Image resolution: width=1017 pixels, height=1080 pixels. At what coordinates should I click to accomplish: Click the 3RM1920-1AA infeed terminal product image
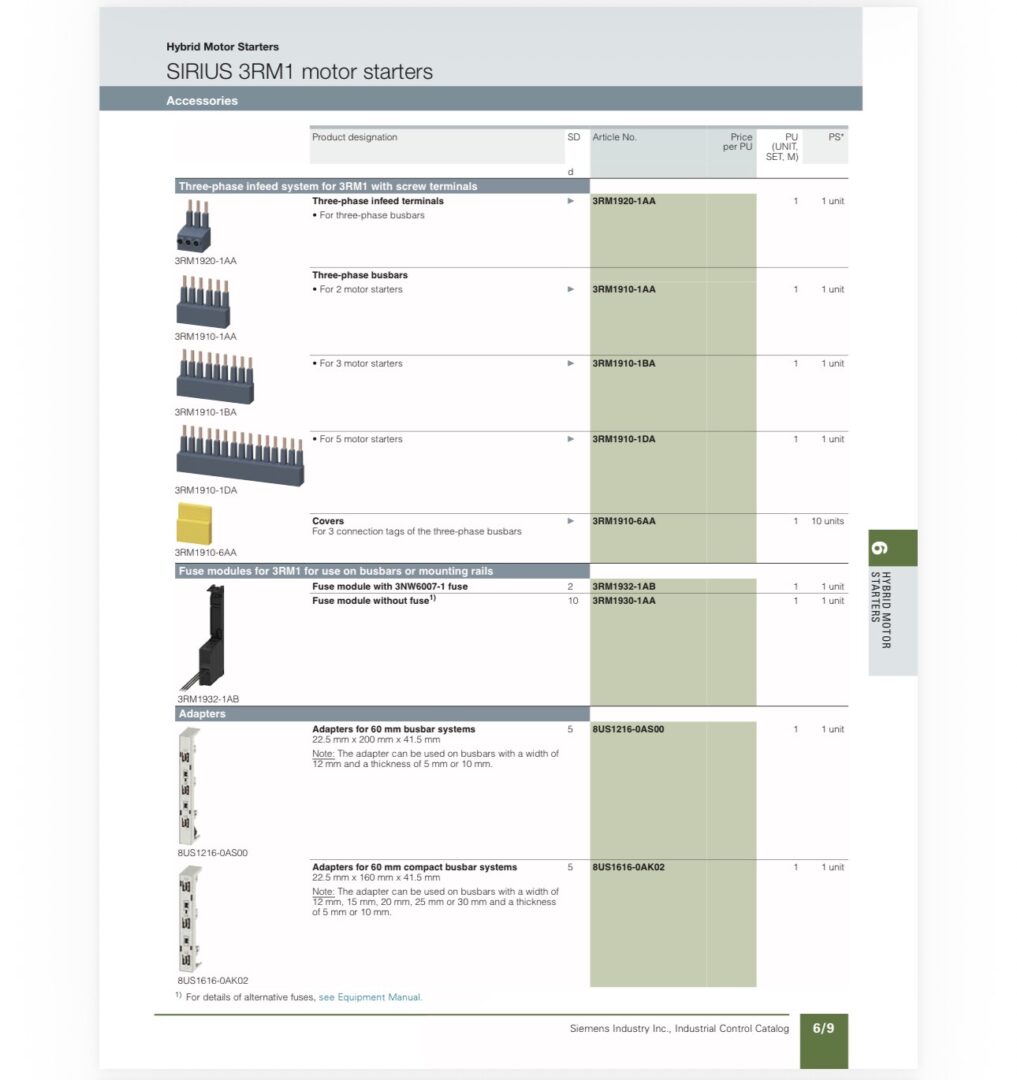click(193, 226)
